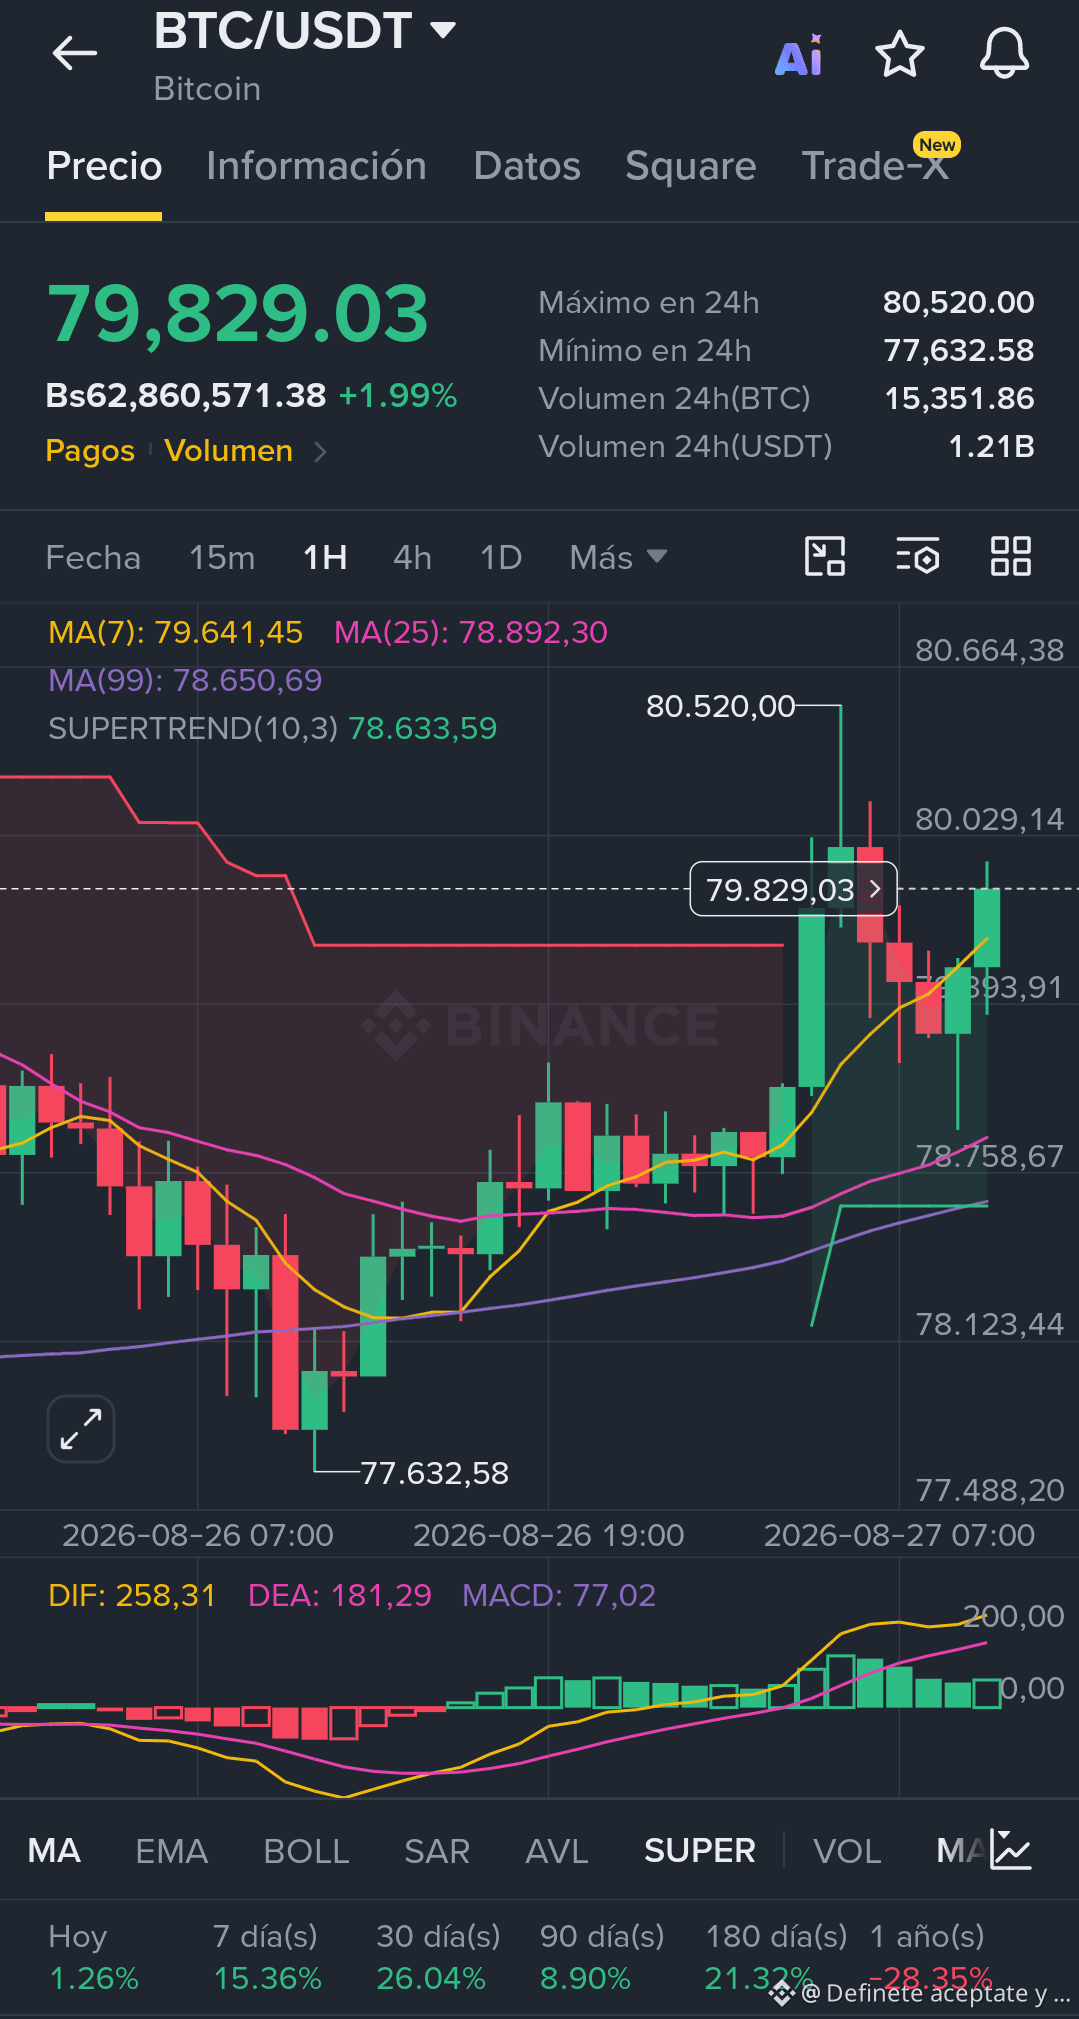Tap the MA(25) indicator legend
The image size is (1079, 2019).
pos(470,632)
